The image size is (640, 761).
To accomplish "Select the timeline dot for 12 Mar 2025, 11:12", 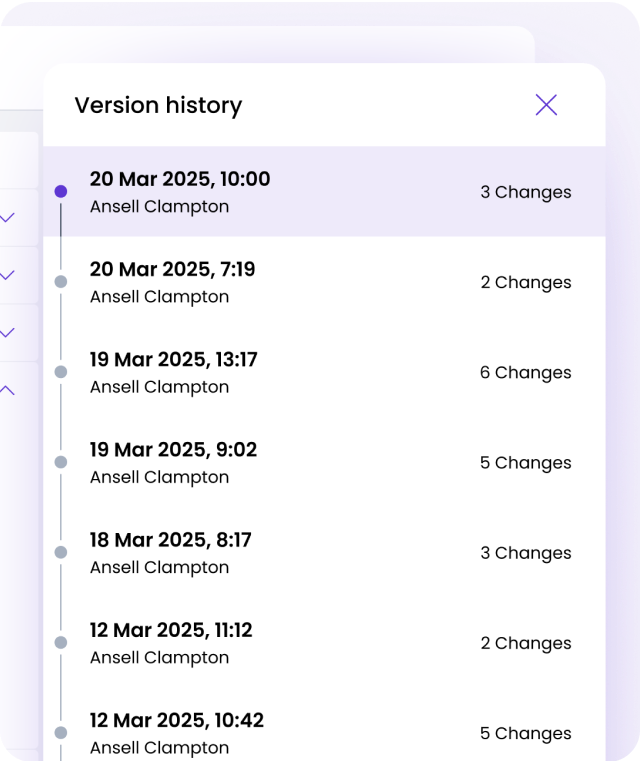I will pos(61,642).
